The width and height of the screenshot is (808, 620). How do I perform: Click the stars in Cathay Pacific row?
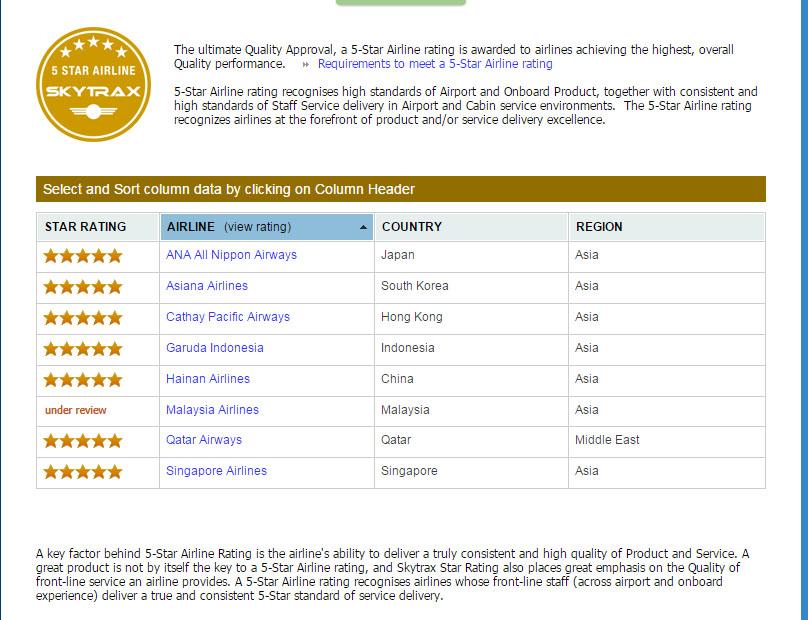(83, 317)
